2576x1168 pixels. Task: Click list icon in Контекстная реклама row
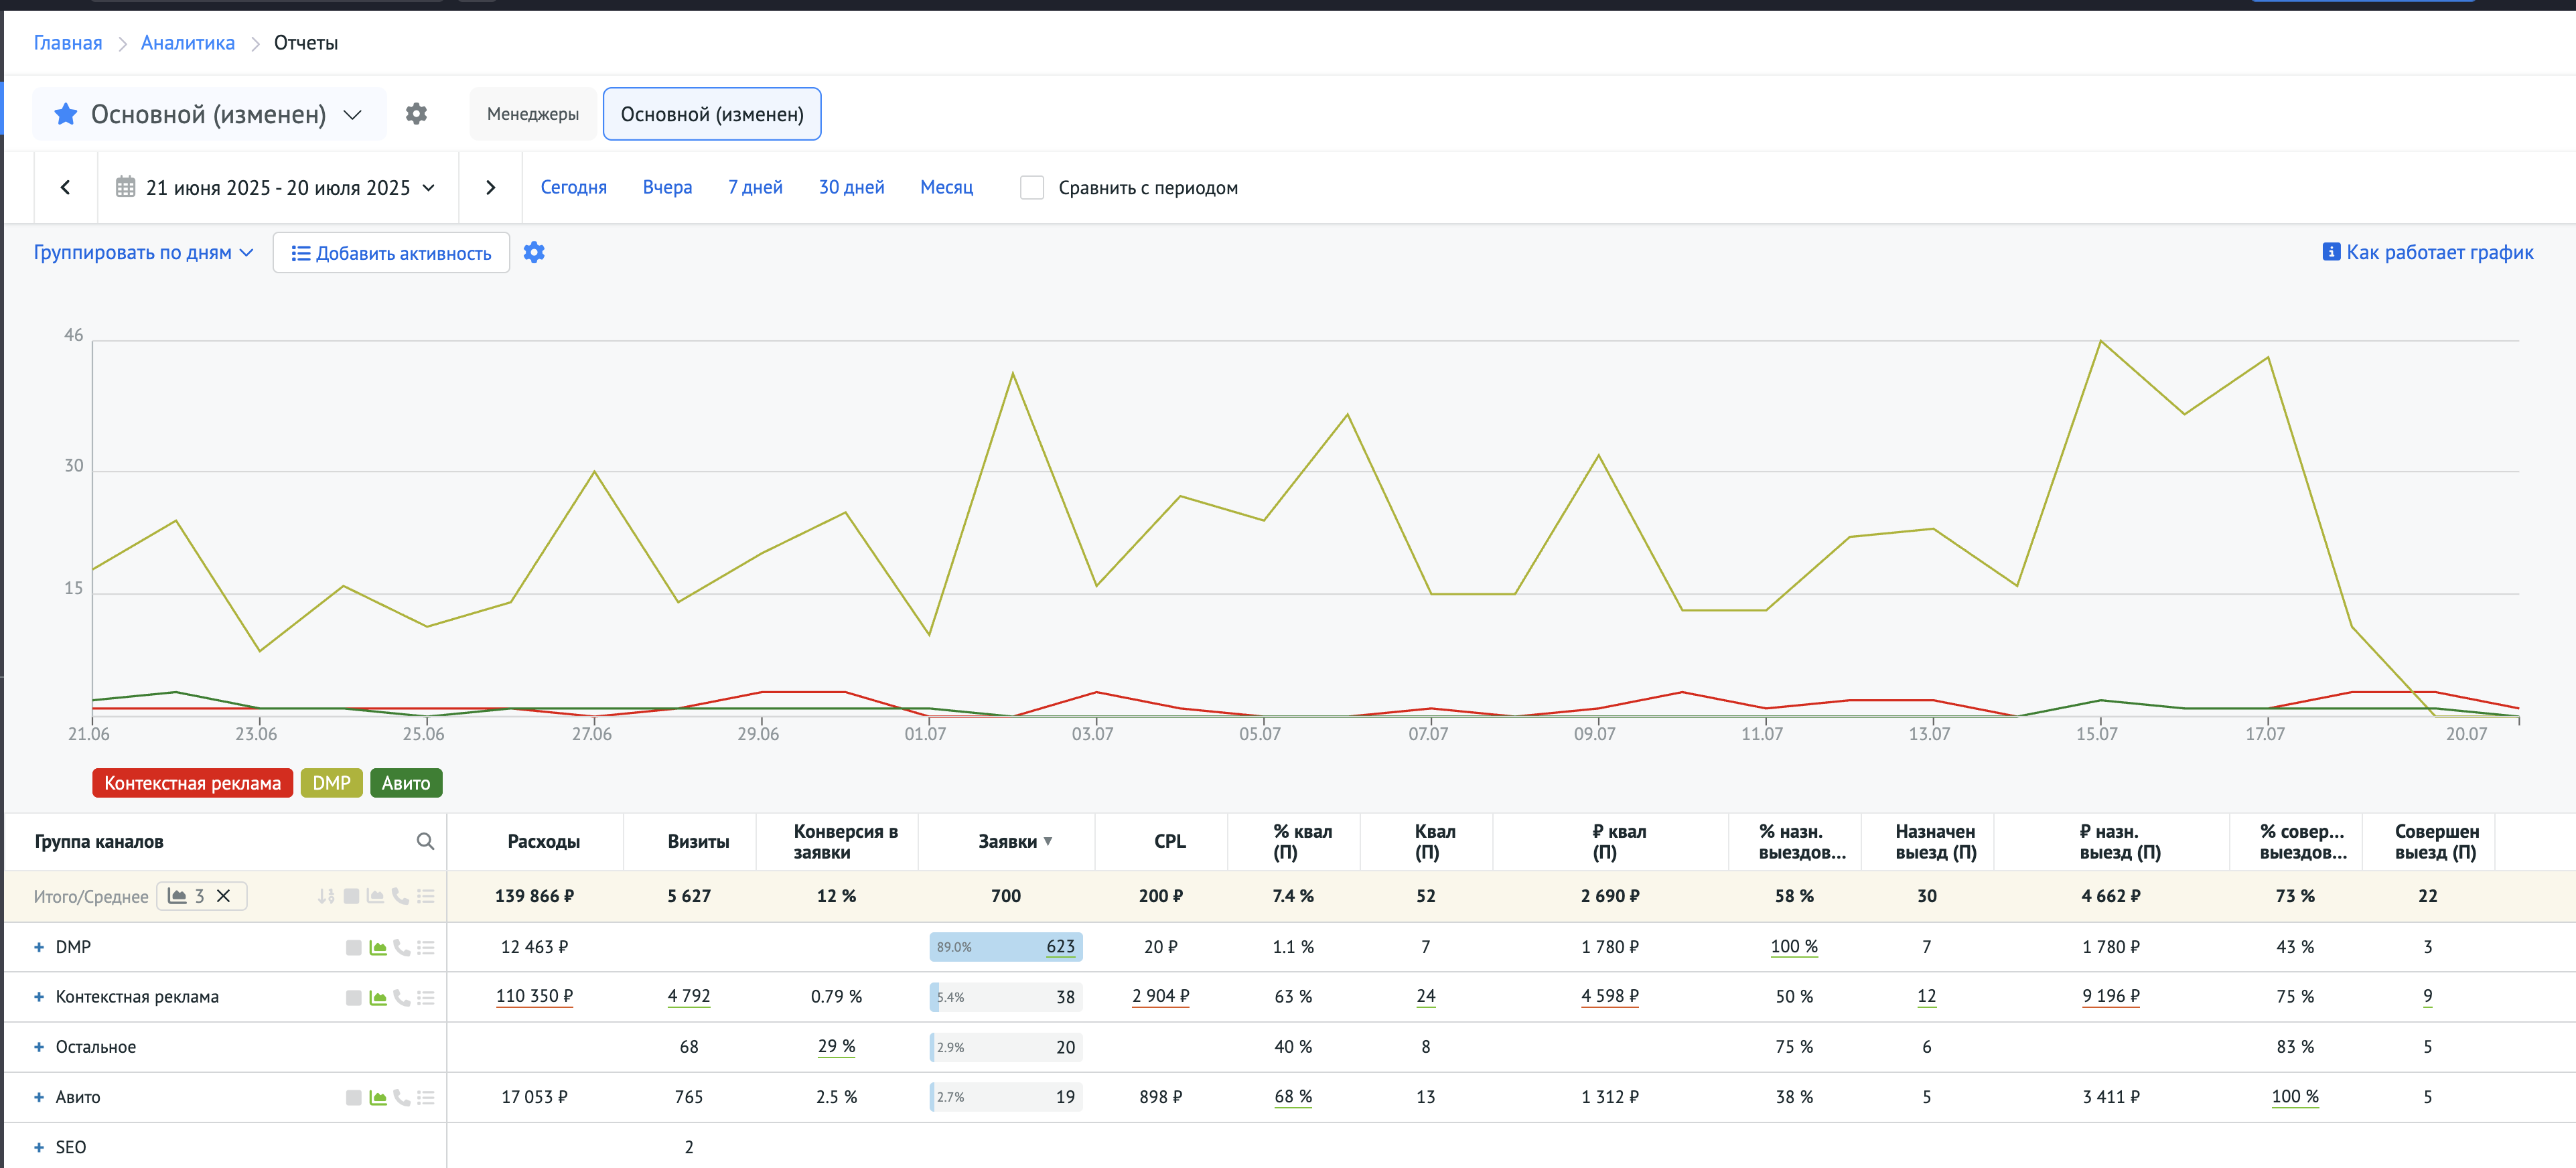point(426,997)
